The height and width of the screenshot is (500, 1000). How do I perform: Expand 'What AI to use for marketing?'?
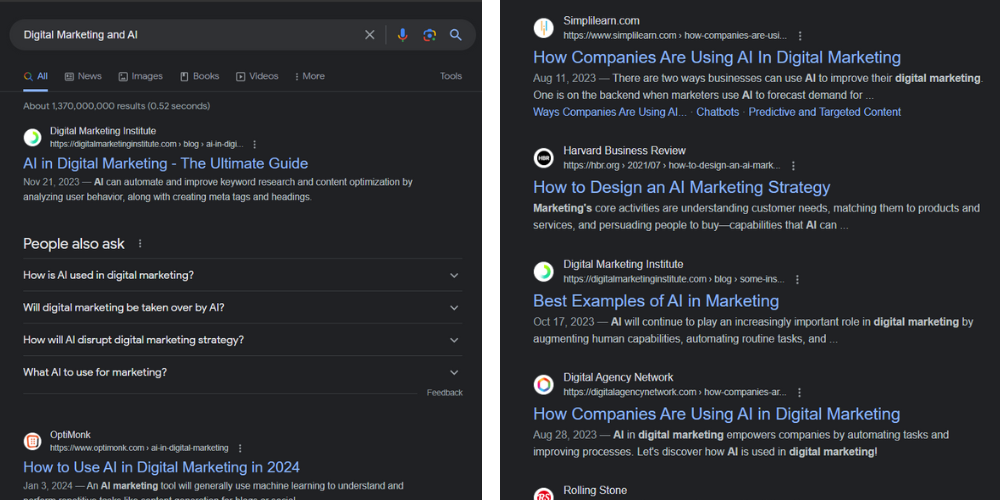[242, 372]
